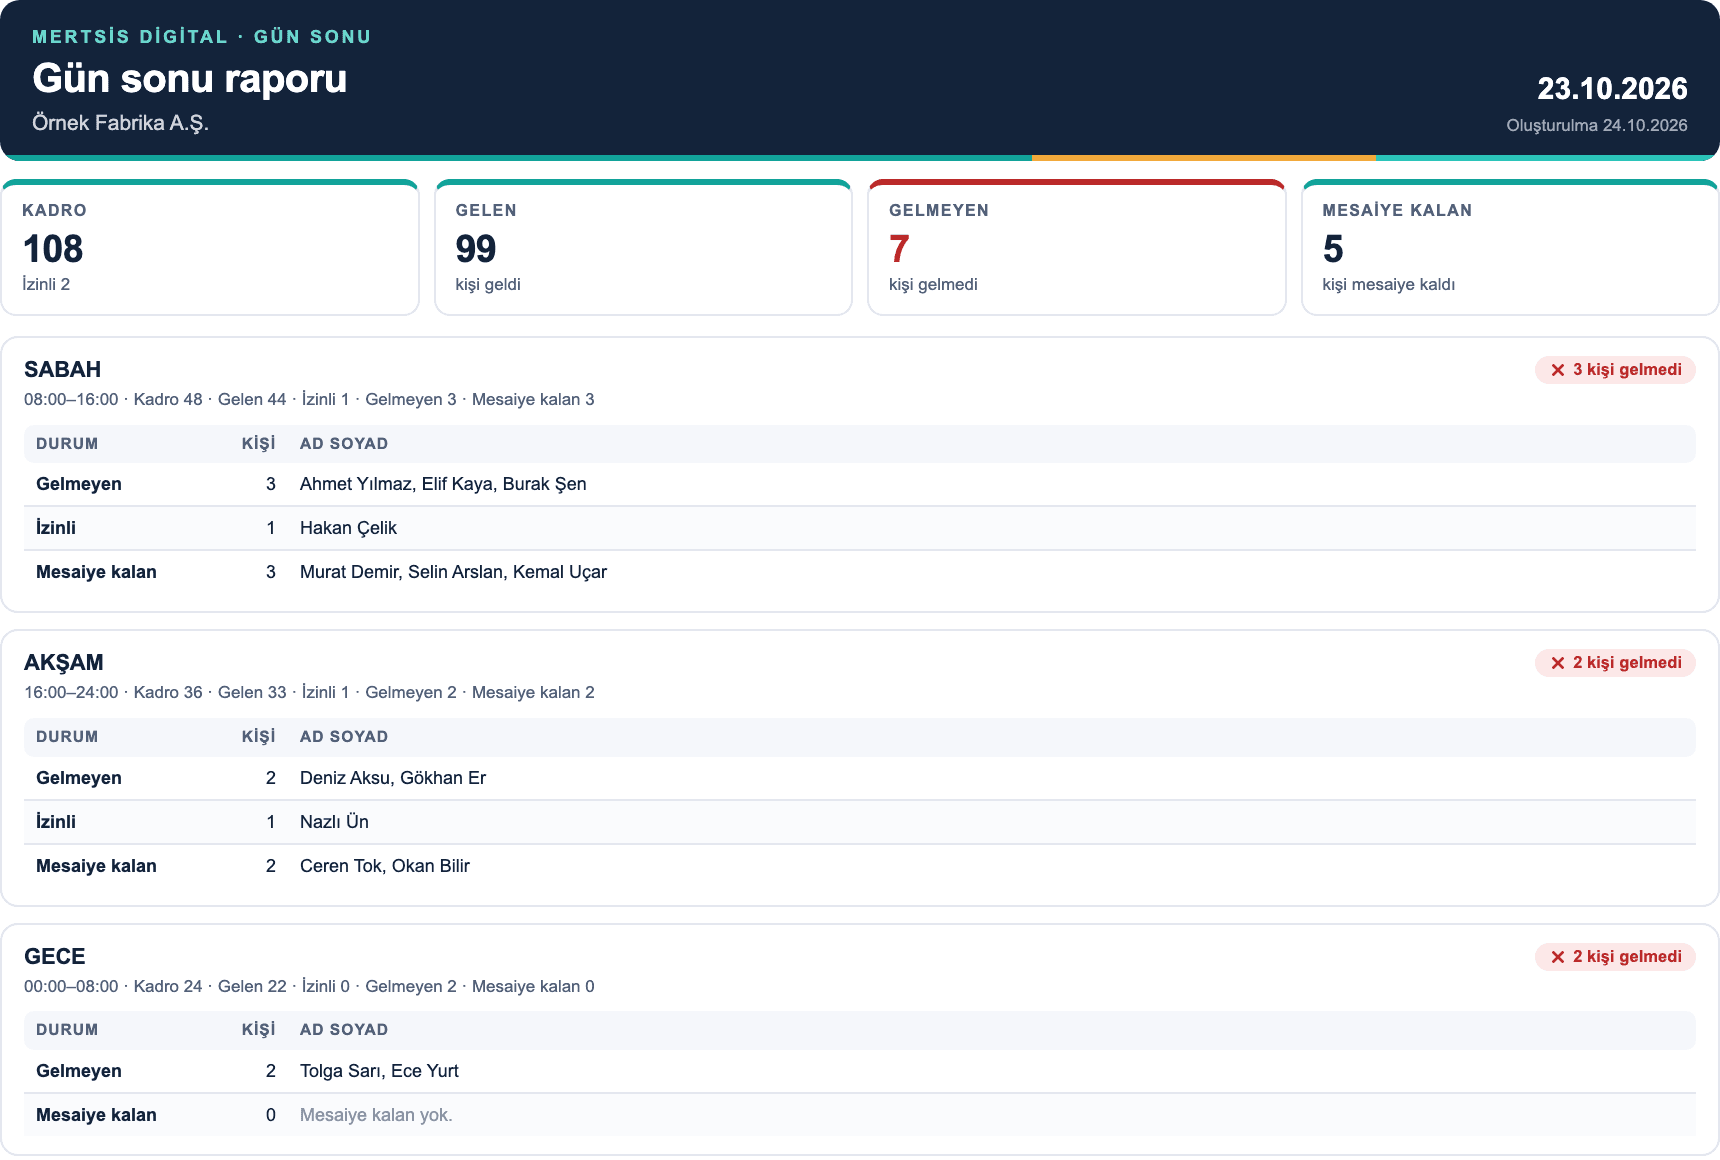Click the KİŞİ column header in AKŞAM table

tap(258, 737)
